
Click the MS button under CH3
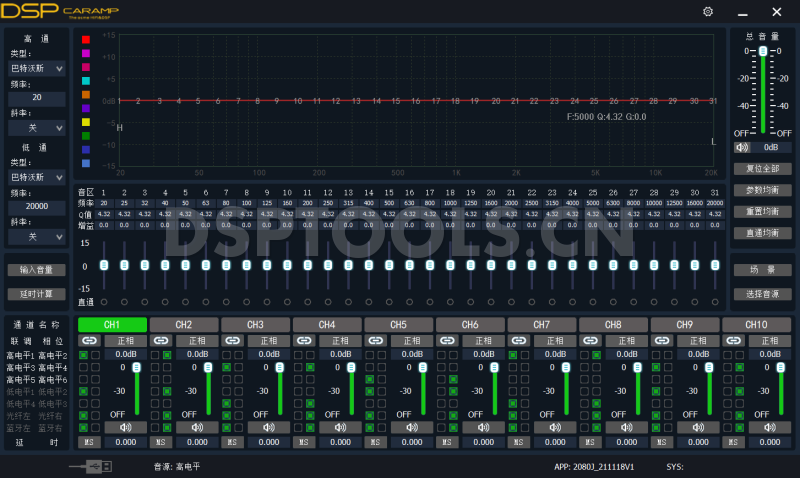tap(232, 442)
